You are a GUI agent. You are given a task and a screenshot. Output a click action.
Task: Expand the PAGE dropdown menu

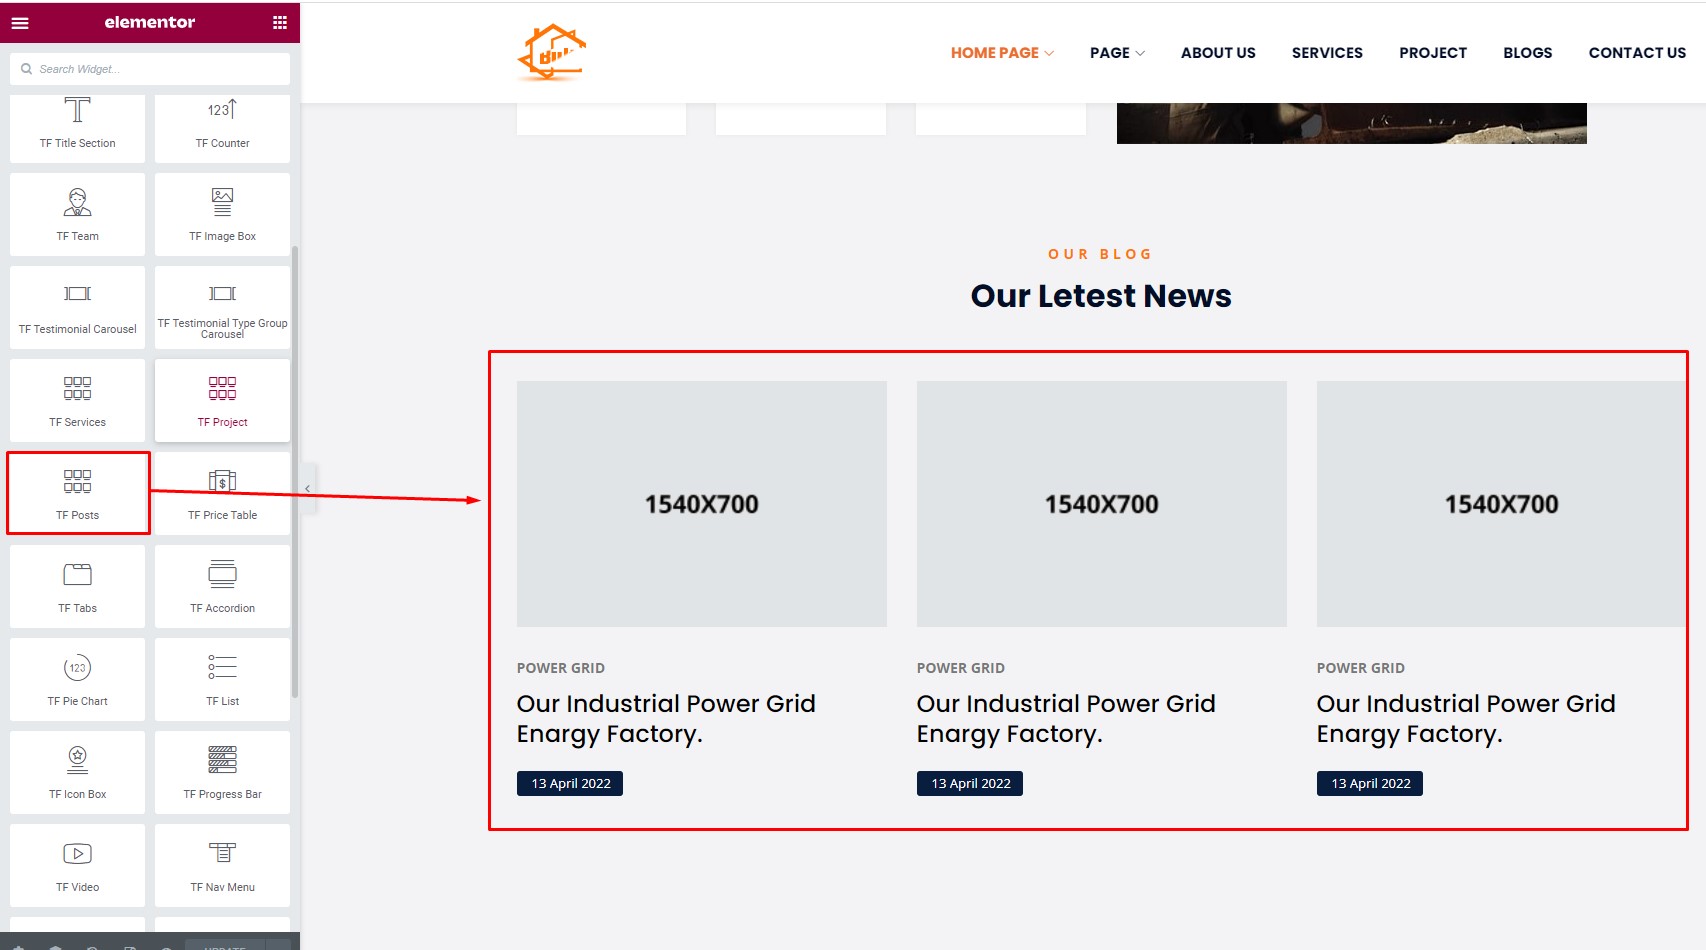[x=1117, y=53]
